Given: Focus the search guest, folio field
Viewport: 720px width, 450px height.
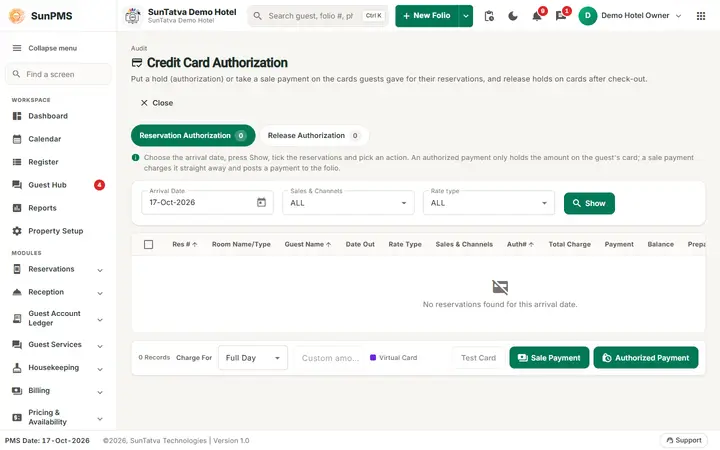Looking at the screenshot, I should coord(318,16).
